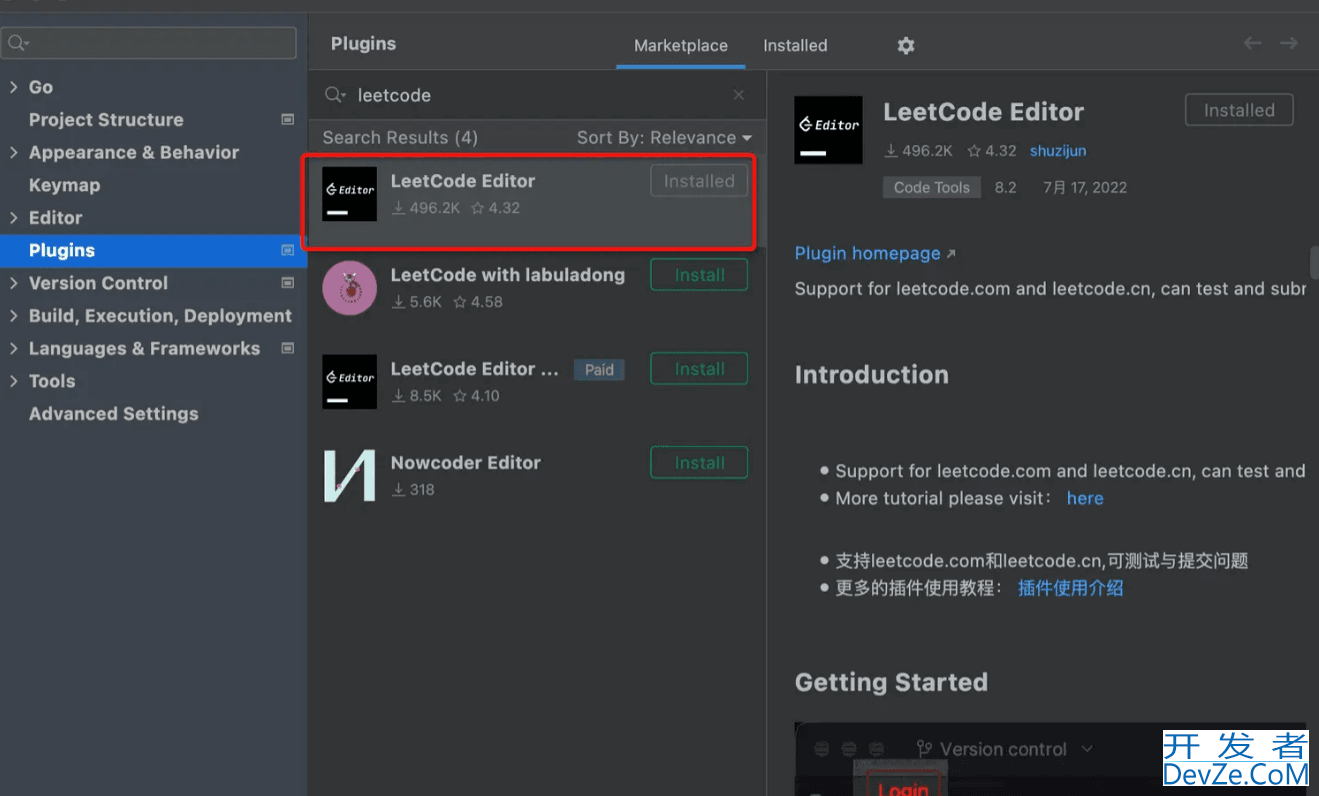Screen dimensions: 1319x796
Task: Click the Nowcoder Editor plugin icon
Action: tap(349, 476)
